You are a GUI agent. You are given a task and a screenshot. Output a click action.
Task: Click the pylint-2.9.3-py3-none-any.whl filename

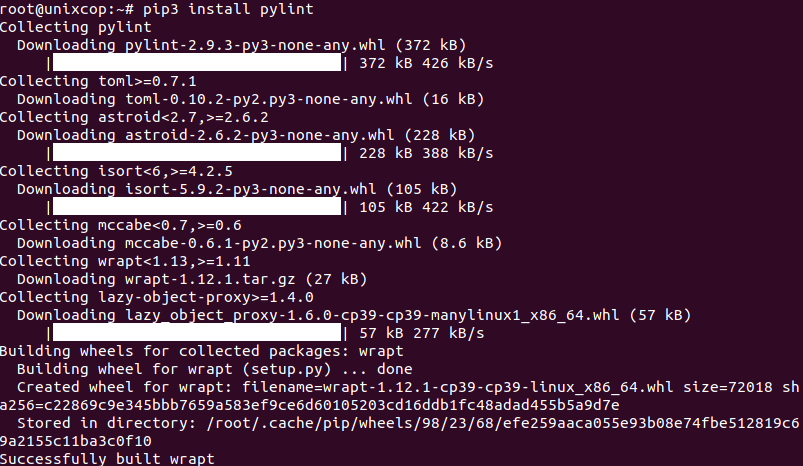255,46
